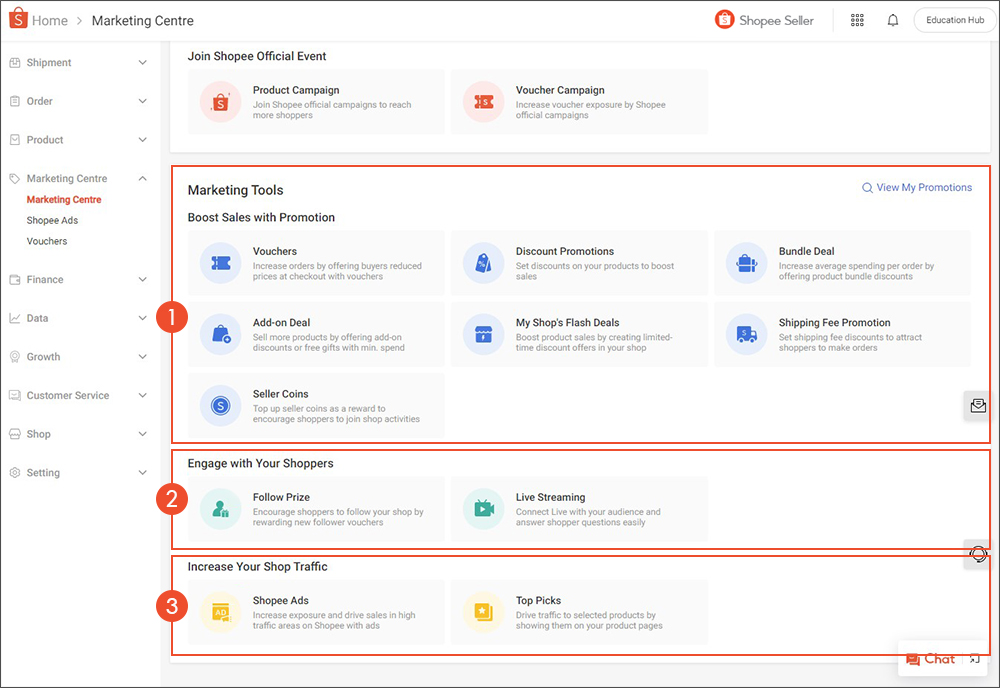1000x688 pixels.
Task: Open the notifications bell
Action: (x=892, y=19)
